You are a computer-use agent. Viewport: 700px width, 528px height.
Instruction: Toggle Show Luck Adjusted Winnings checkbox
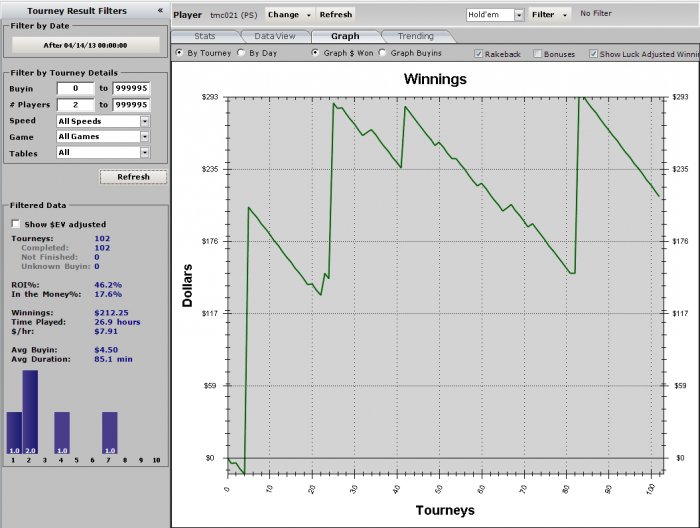click(594, 53)
